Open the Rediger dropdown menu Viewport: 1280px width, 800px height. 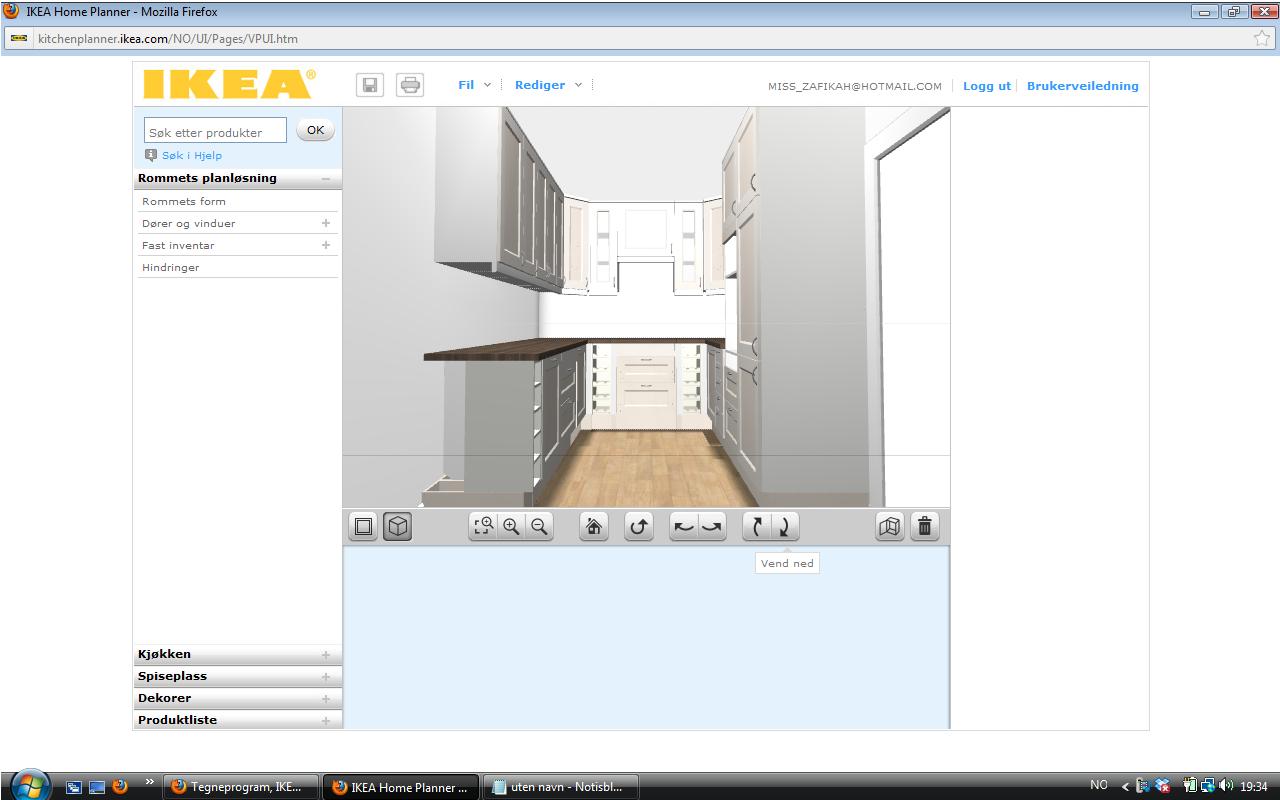(x=547, y=85)
